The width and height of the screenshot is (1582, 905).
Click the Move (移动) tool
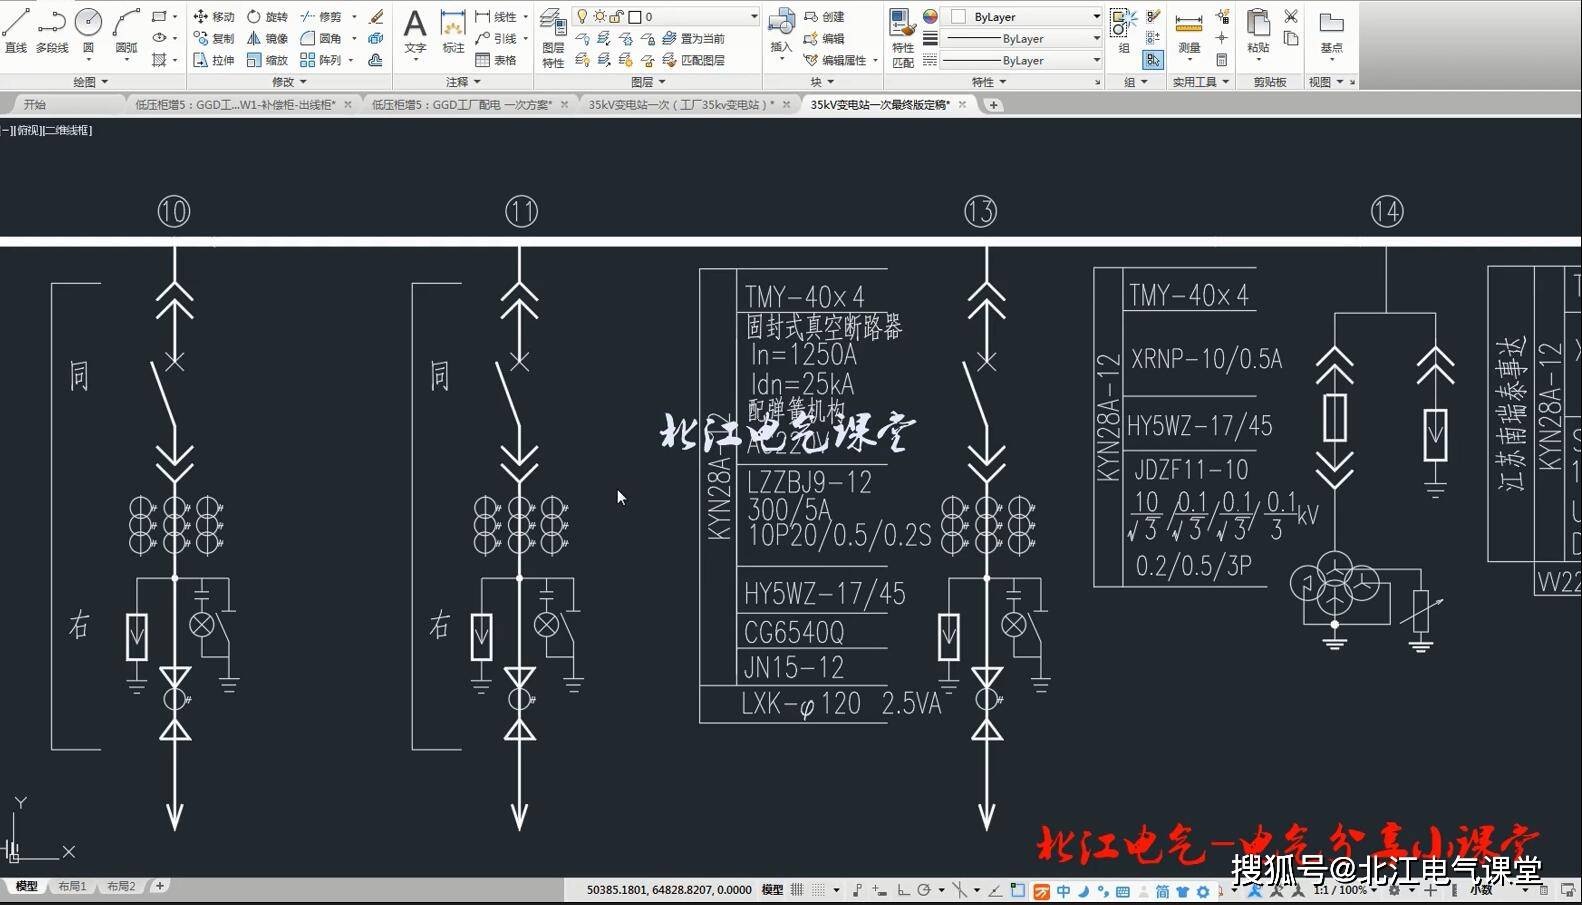click(214, 17)
